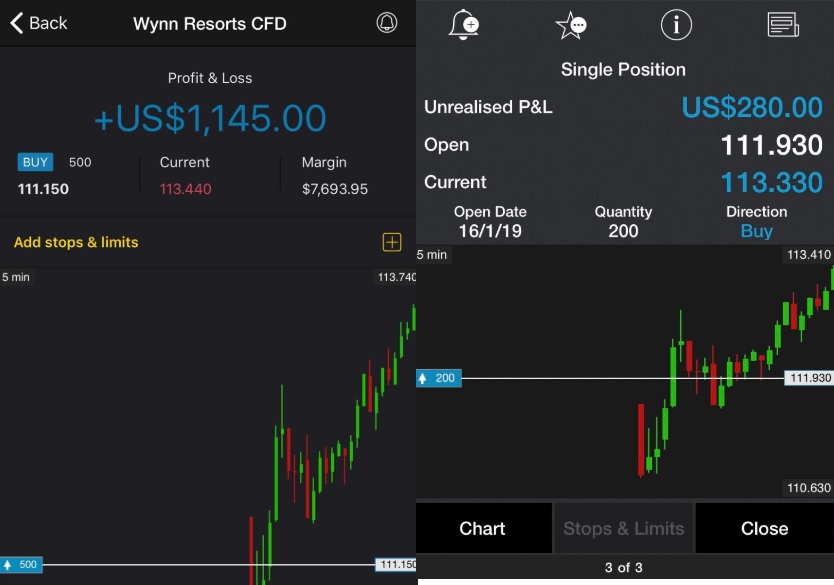Tap the 5 min interval label on right chart
834x585 pixels.
[x=432, y=255]
